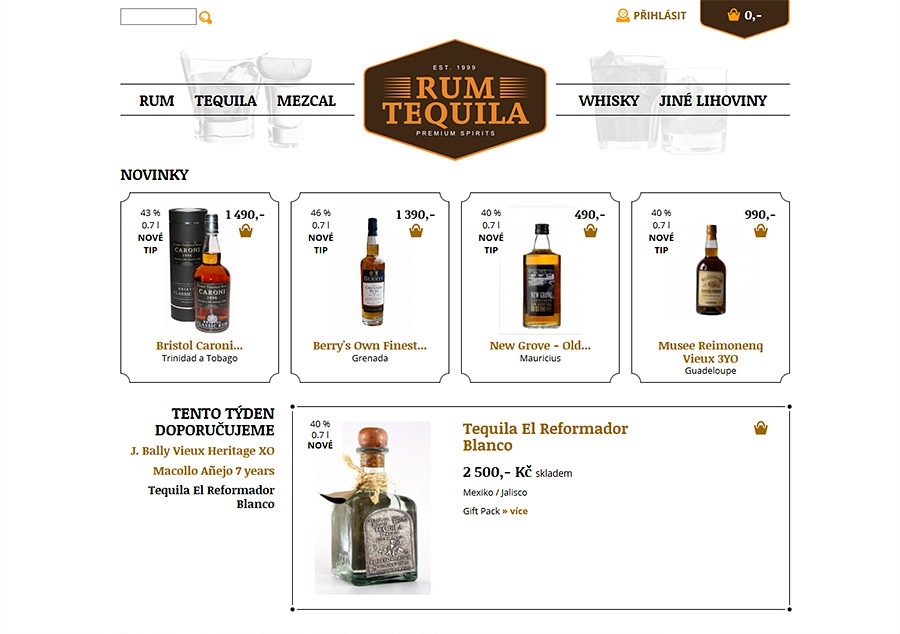
Task: Click in the search input field
Action: [x=158, y=17]
